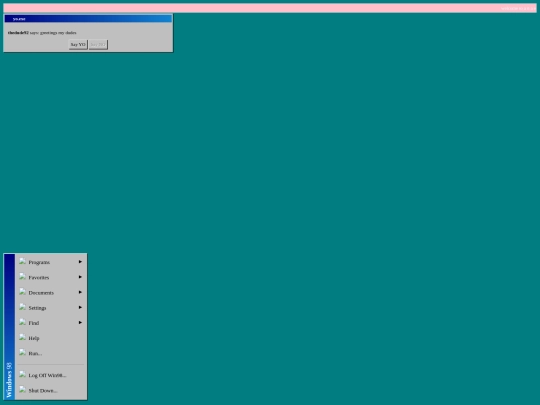The image size is (540, 405).
Task: Click the icon beside Programs
Action: pyautogui.click(x=22, y=261)
